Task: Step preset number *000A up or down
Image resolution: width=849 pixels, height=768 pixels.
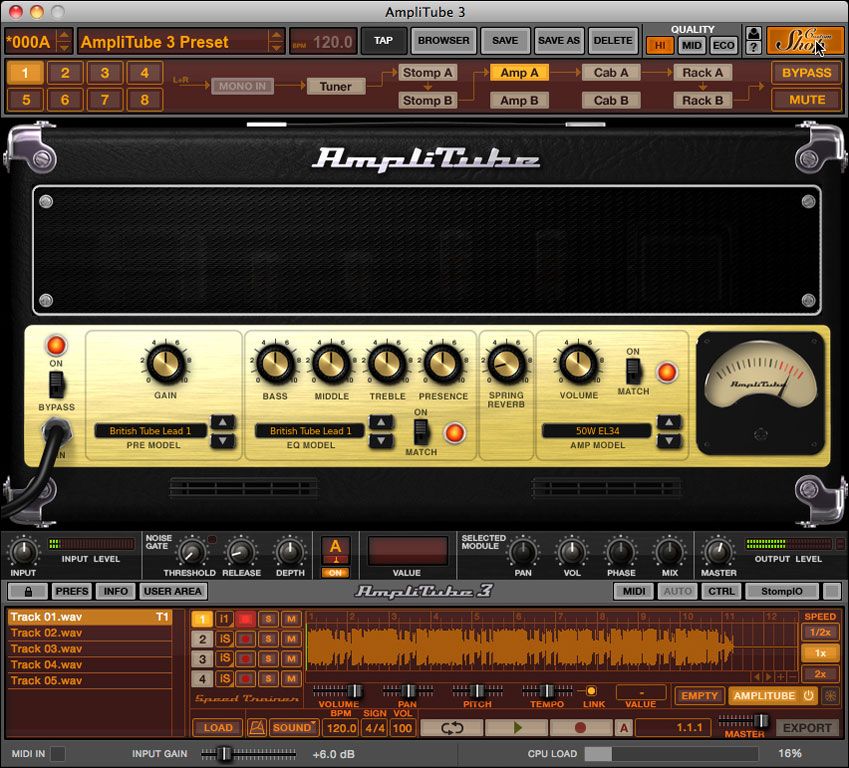Action: (64, 41)
